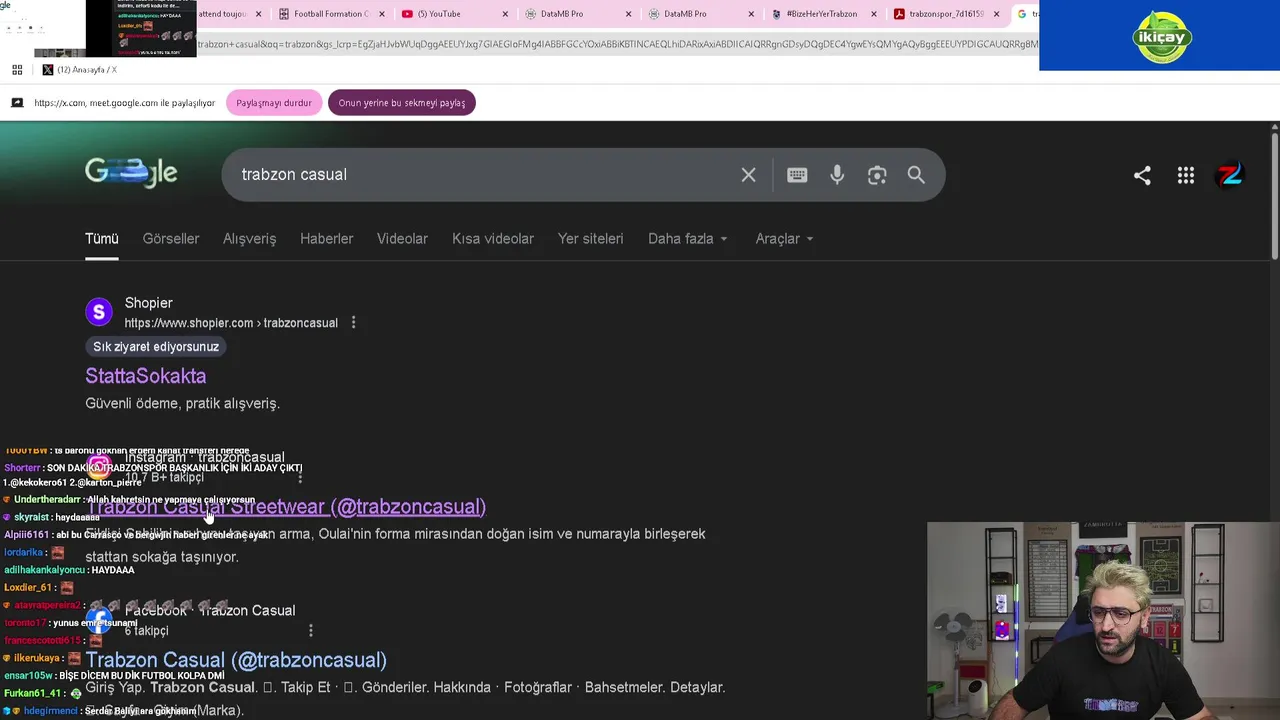
Task: Close the trabzonspor PDF tab
Action: 996,14
